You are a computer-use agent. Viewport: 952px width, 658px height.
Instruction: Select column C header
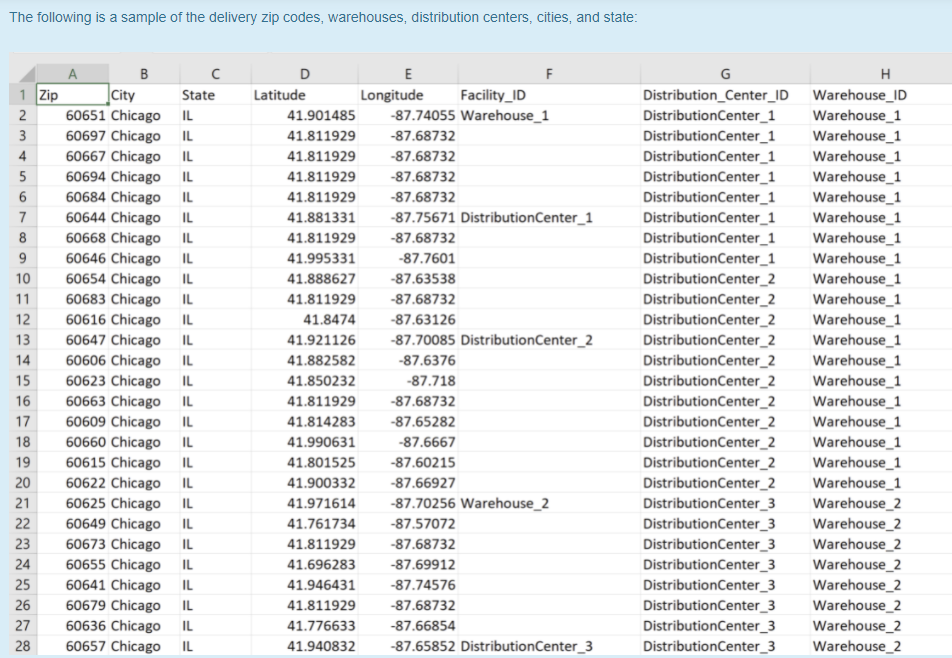click(x=215, y=74)
